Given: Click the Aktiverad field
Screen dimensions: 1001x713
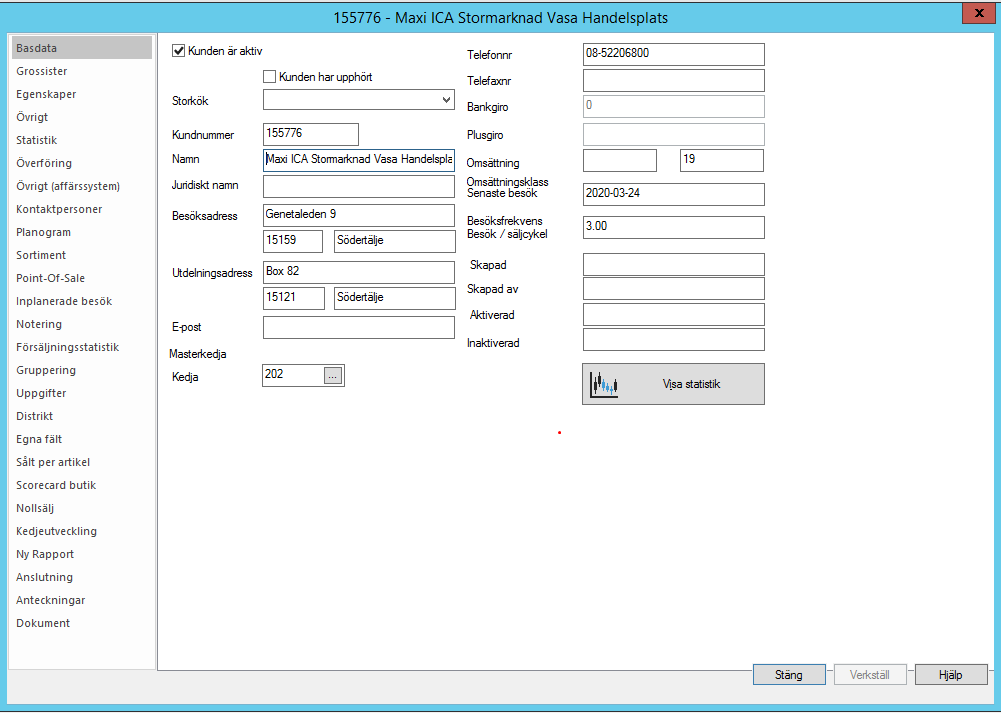Looking at the screenshot, I should [674, 315].
